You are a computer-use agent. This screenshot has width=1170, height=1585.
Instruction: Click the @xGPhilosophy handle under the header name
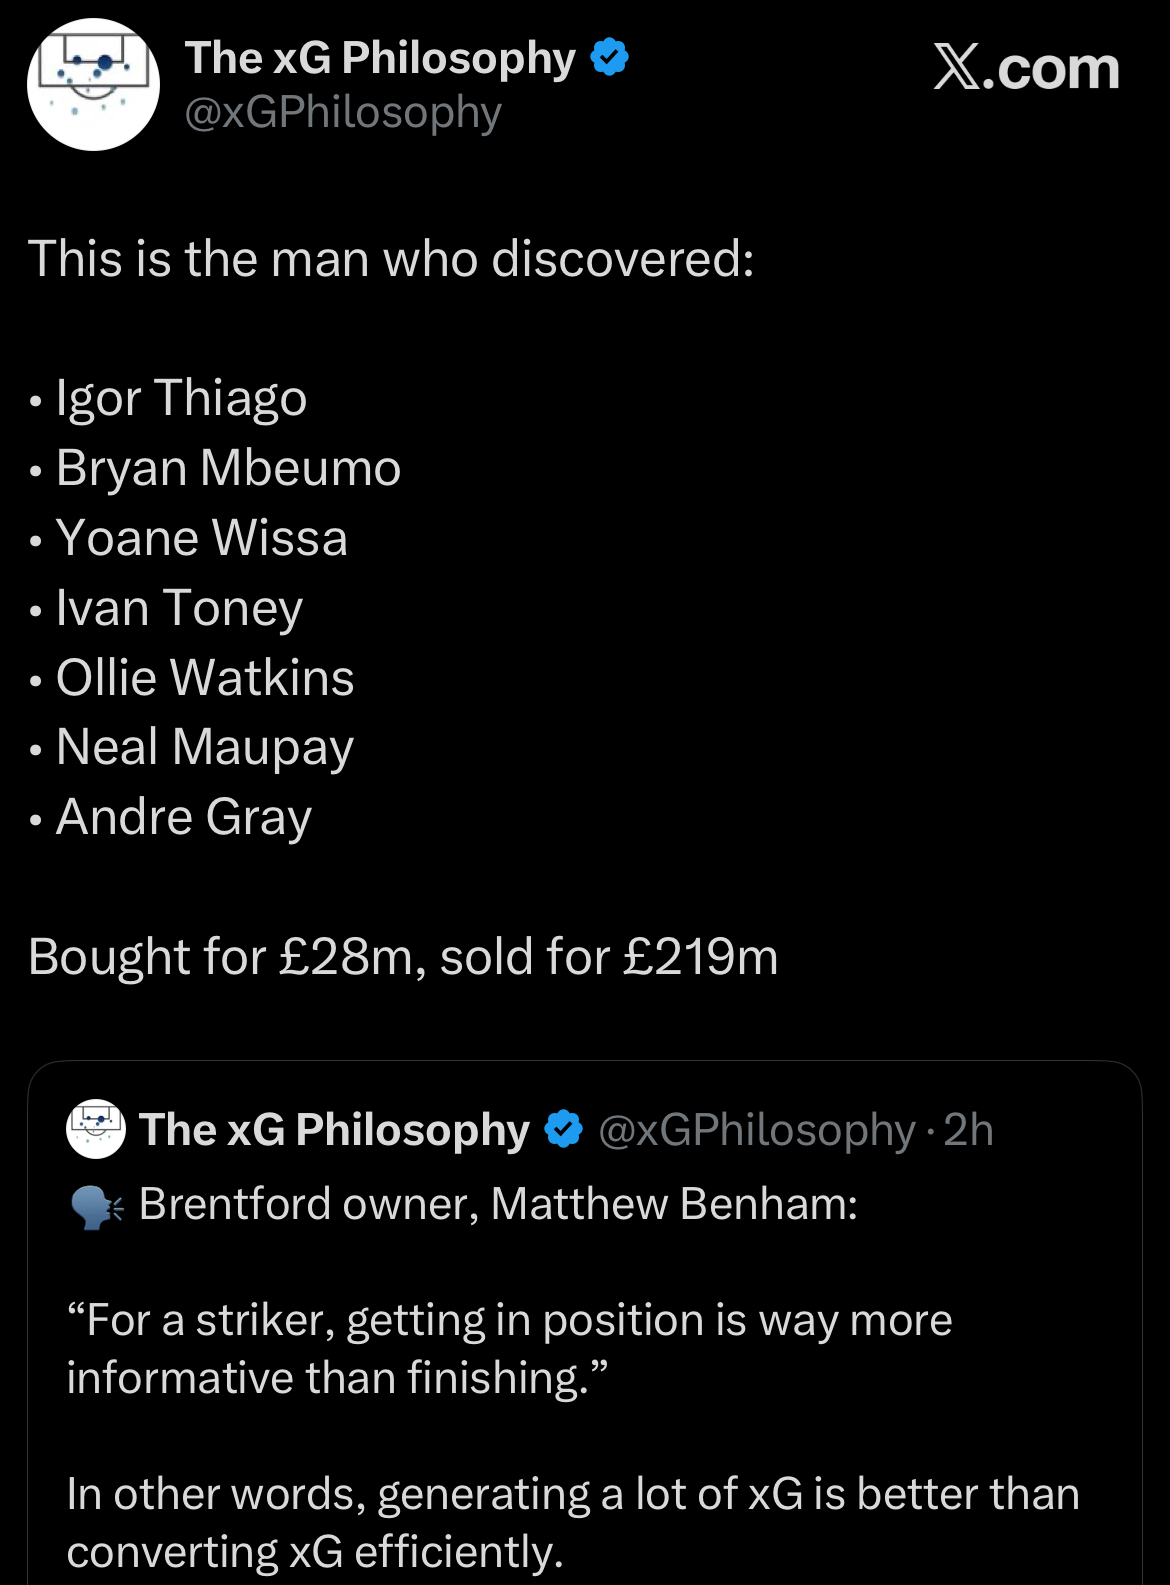[x=343, y=113]
